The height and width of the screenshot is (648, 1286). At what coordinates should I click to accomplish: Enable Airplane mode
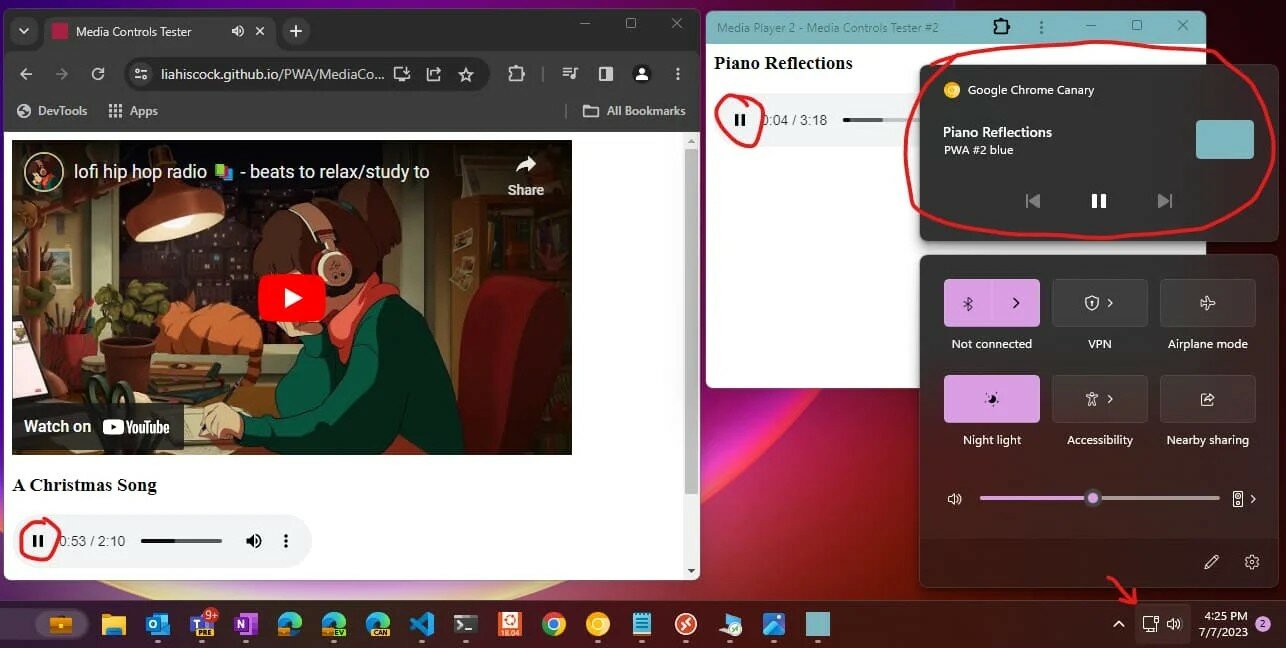[1207, 303]
